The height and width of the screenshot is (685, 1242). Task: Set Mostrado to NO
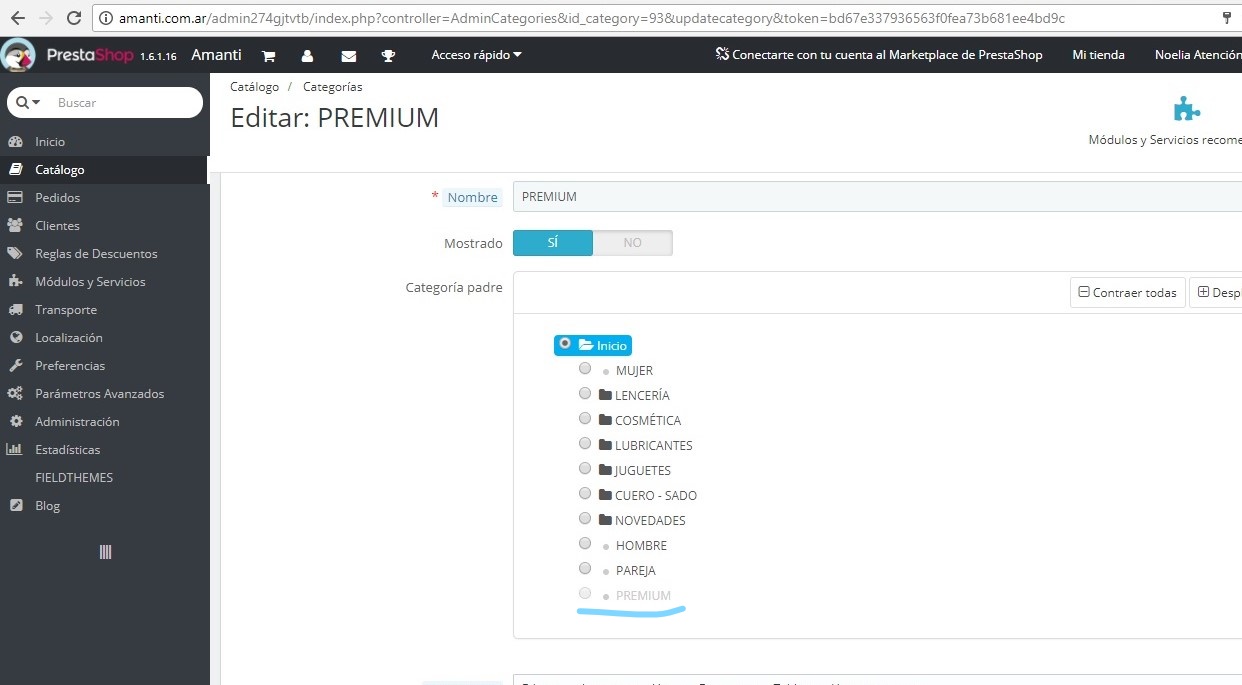pyautogui.click(x=633, y=243)
